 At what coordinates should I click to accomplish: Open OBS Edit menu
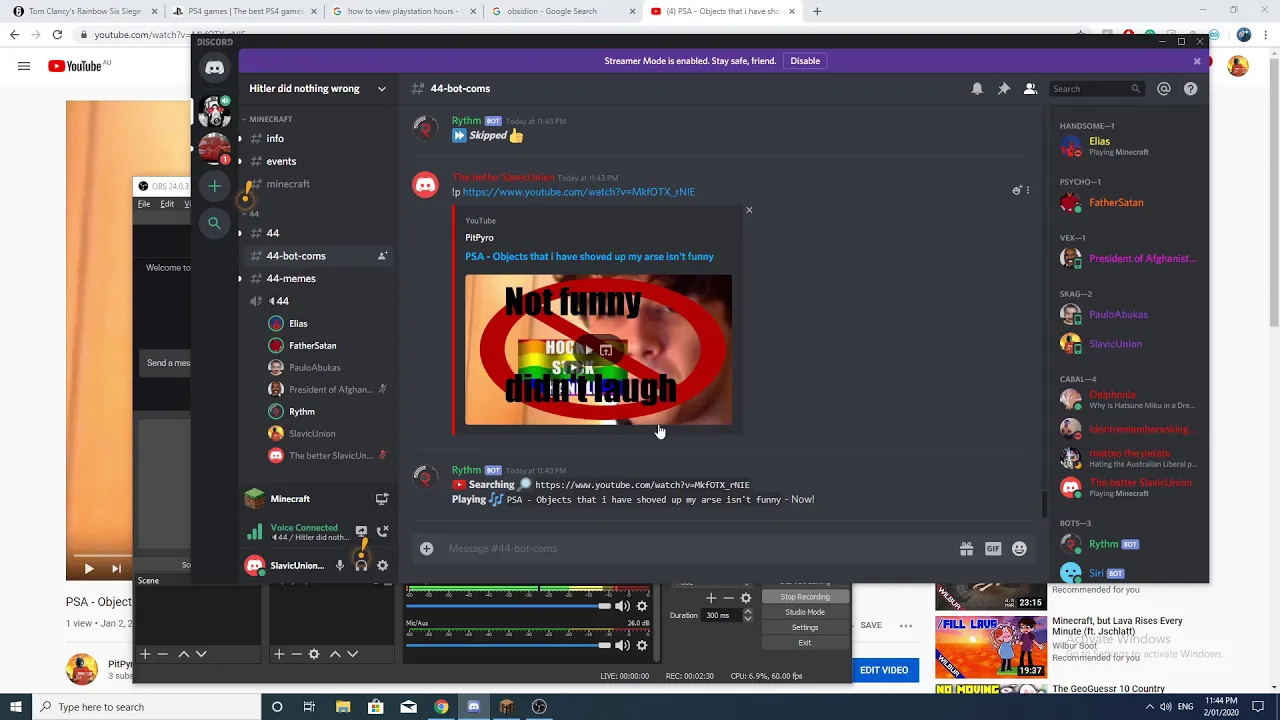tap(167, 204)
